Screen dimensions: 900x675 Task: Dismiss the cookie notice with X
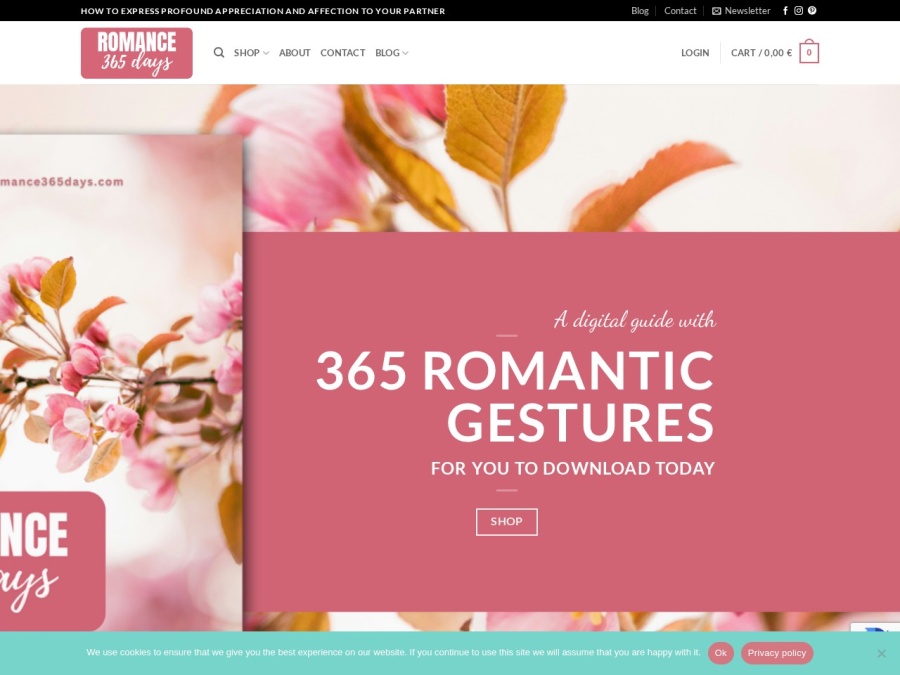click(881, 653)
